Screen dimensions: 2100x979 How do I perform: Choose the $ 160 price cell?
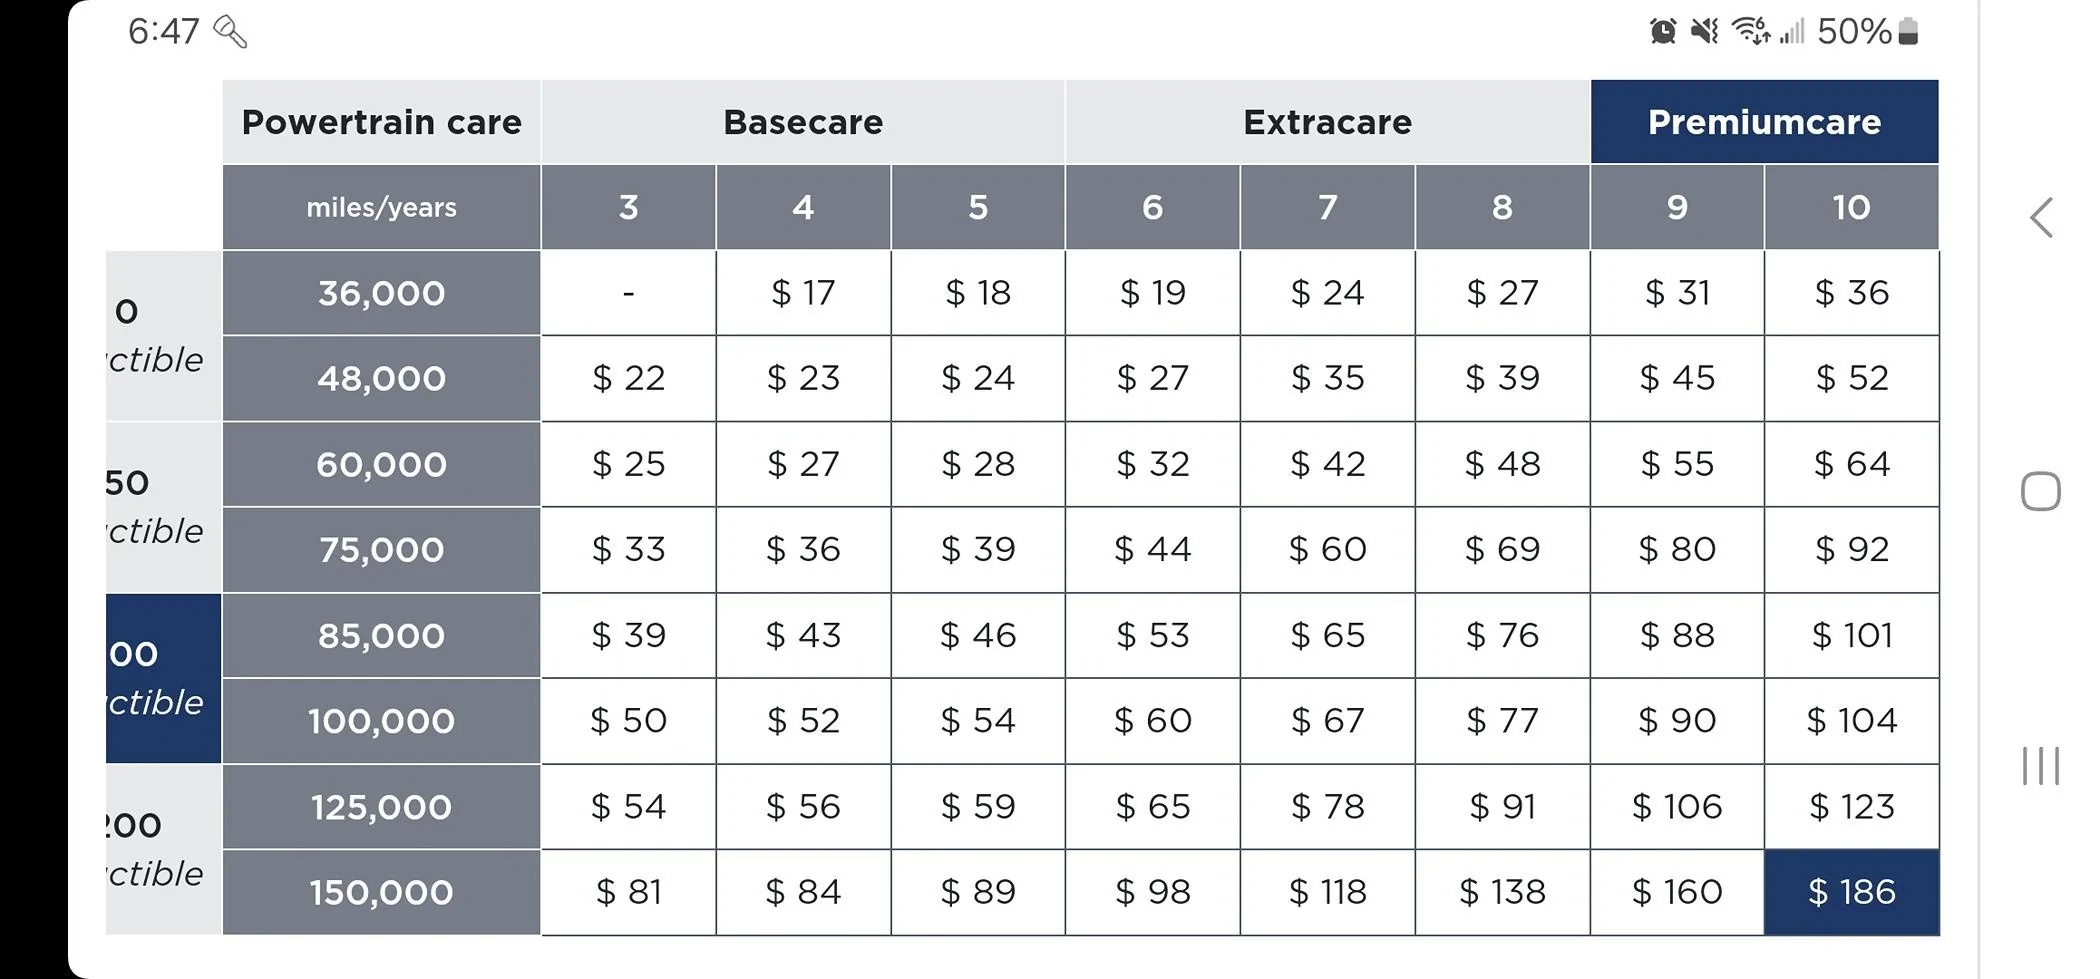click(x=1677, y=892)
